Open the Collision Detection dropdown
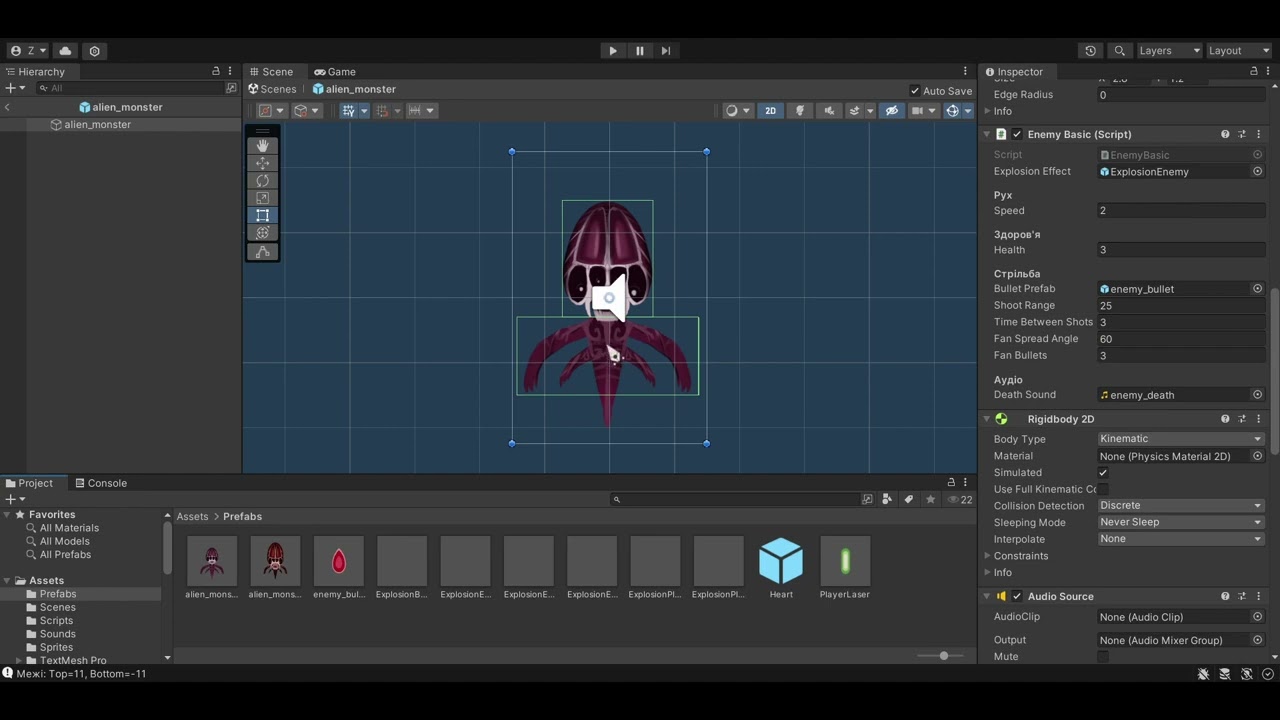This screenshot has width=1280, height=720. click(x=1181, y=506)
